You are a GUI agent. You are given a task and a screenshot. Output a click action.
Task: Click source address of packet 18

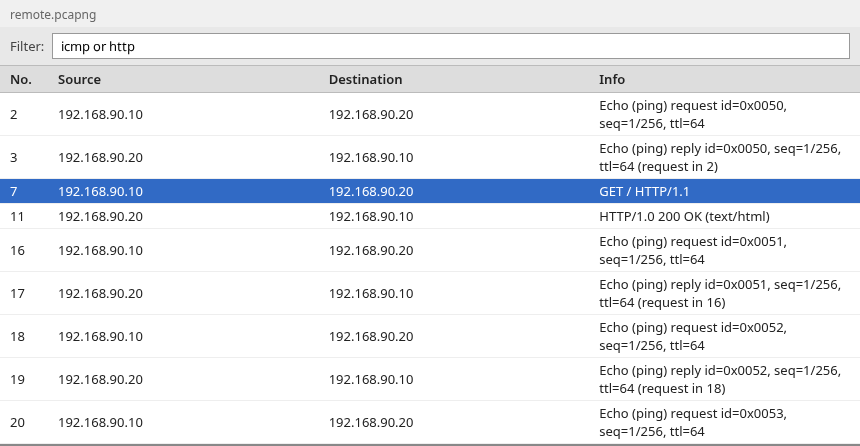pos(100,336)
